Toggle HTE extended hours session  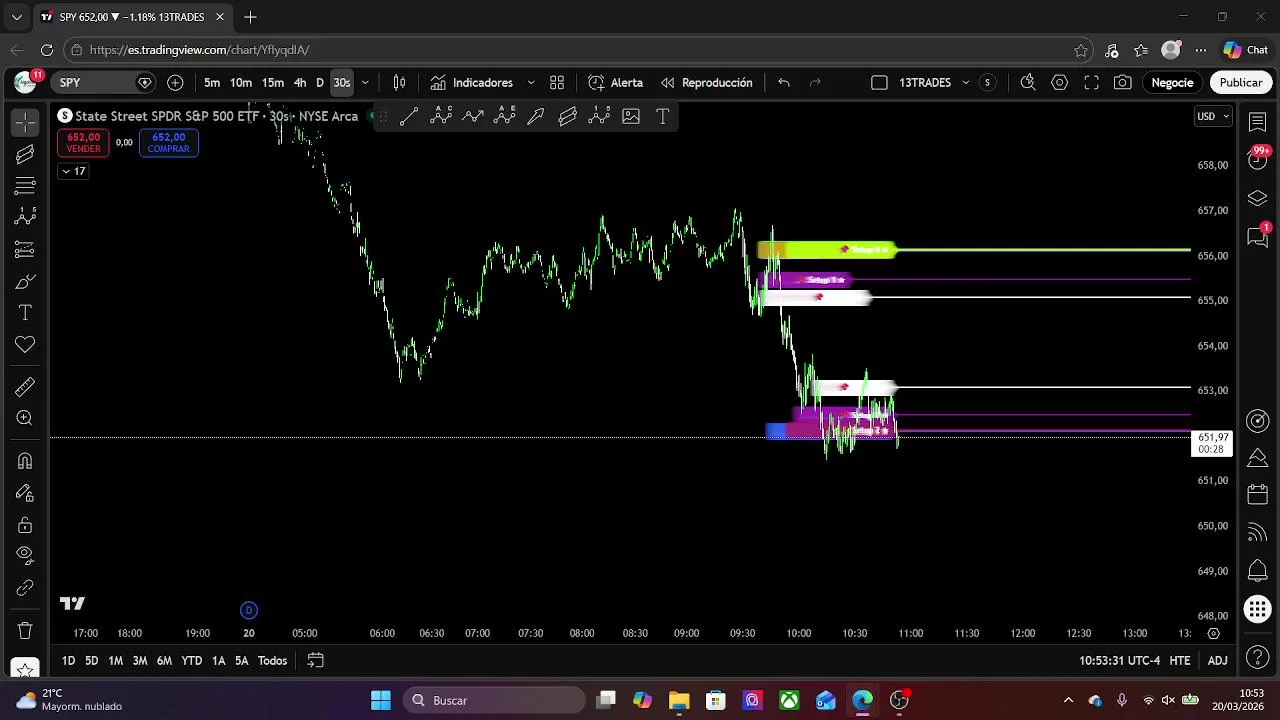click(1180, 661)
